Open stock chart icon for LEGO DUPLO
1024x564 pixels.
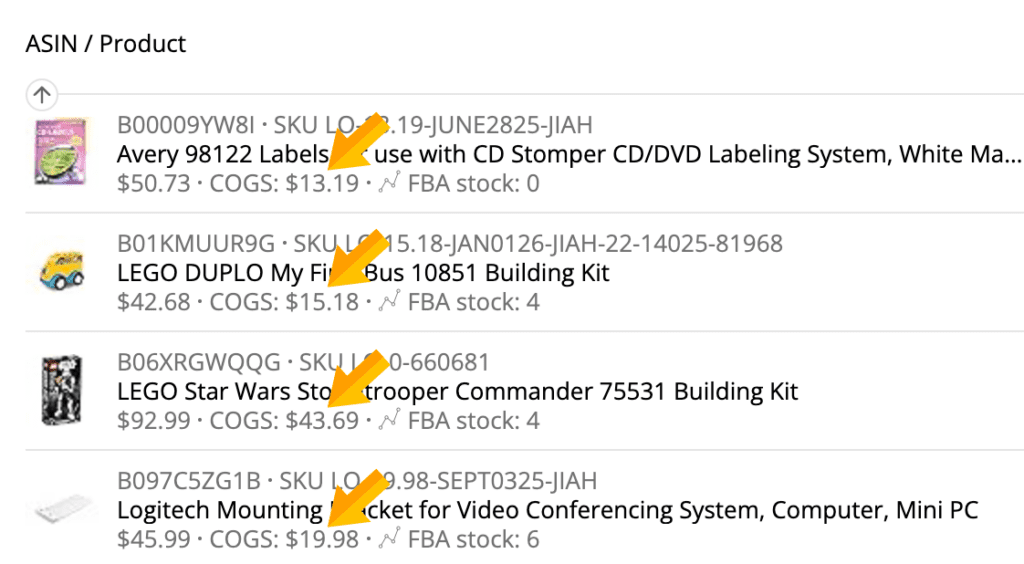(x=390, y=302)
